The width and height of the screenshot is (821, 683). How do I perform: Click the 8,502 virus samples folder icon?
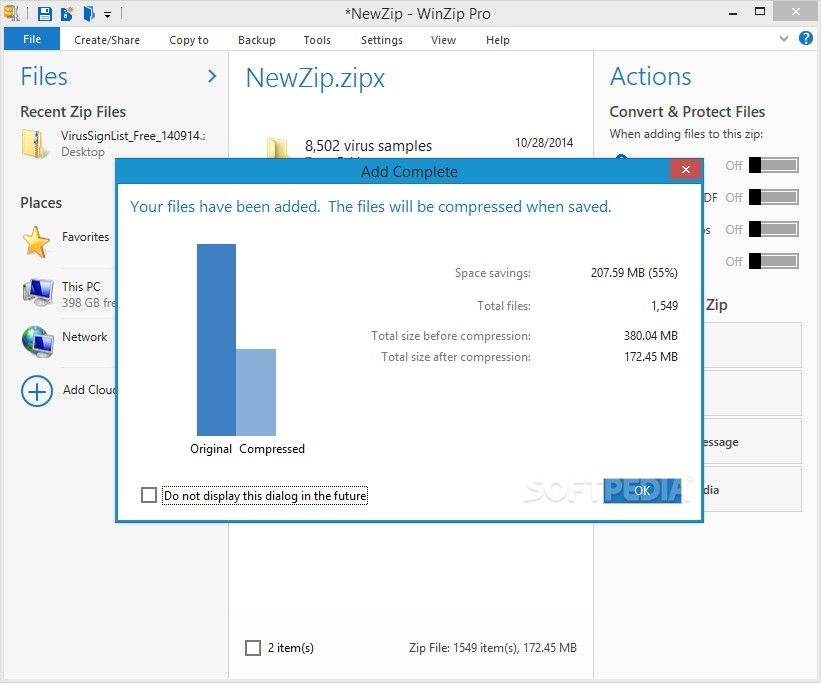278,148
